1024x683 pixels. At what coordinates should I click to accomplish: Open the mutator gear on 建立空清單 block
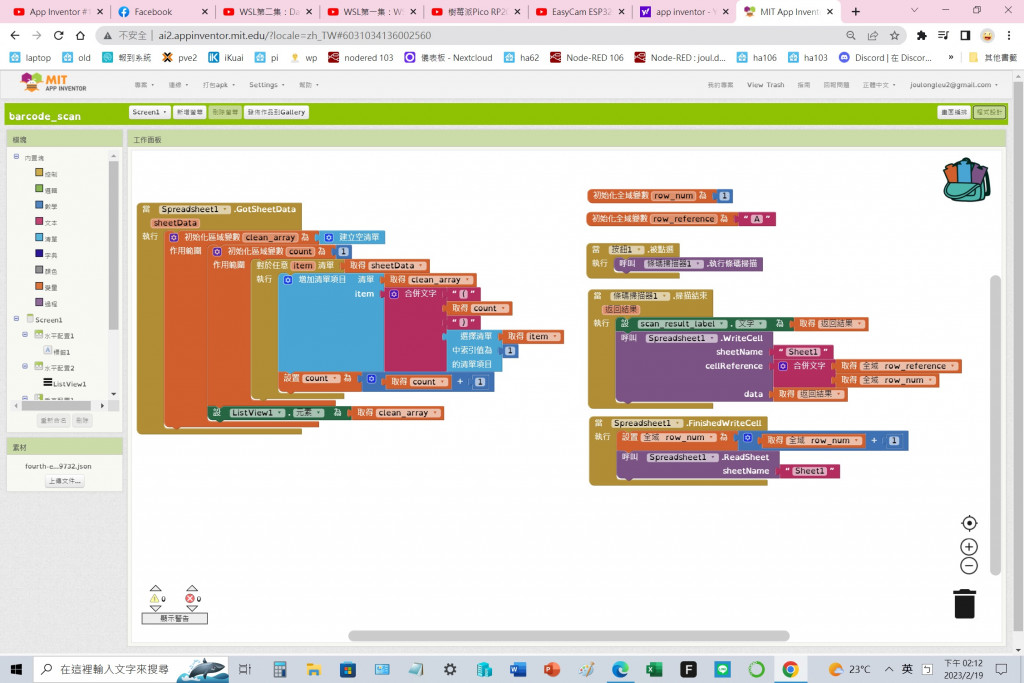[x=329, y=238]
